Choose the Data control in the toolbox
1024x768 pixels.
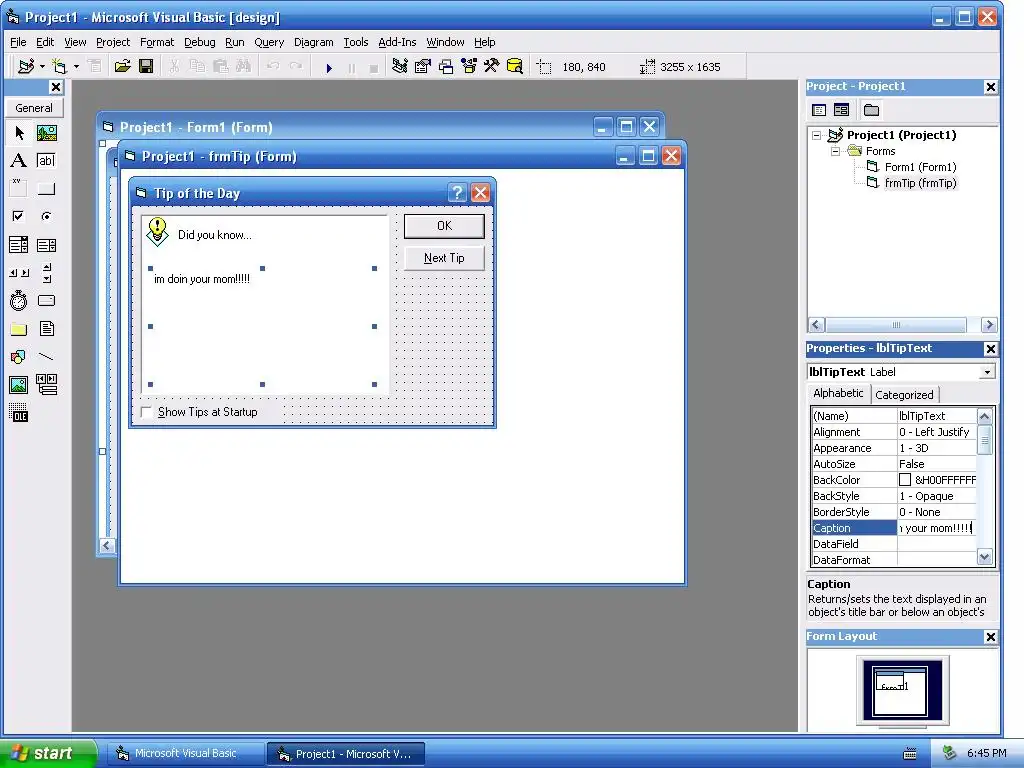tap(46, 385)
